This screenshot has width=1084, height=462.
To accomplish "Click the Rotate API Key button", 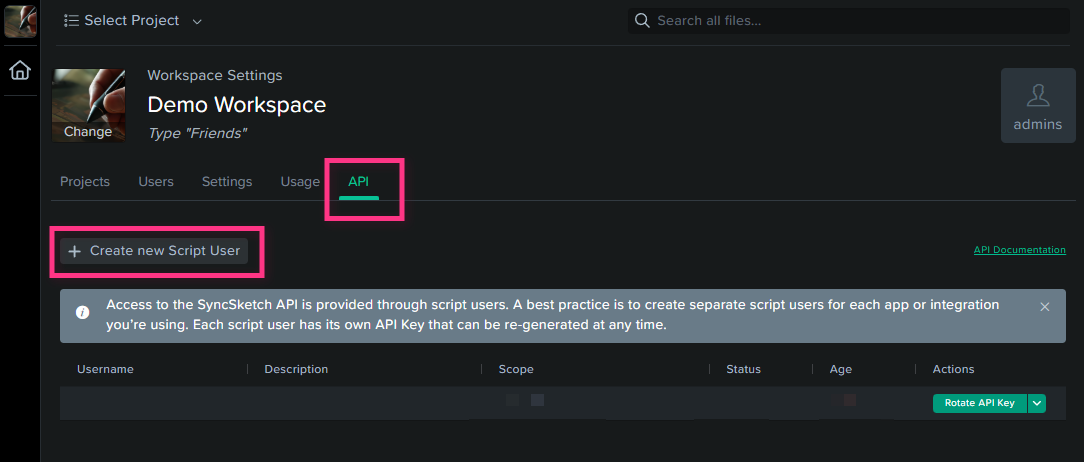I will [x=980, y=403].
